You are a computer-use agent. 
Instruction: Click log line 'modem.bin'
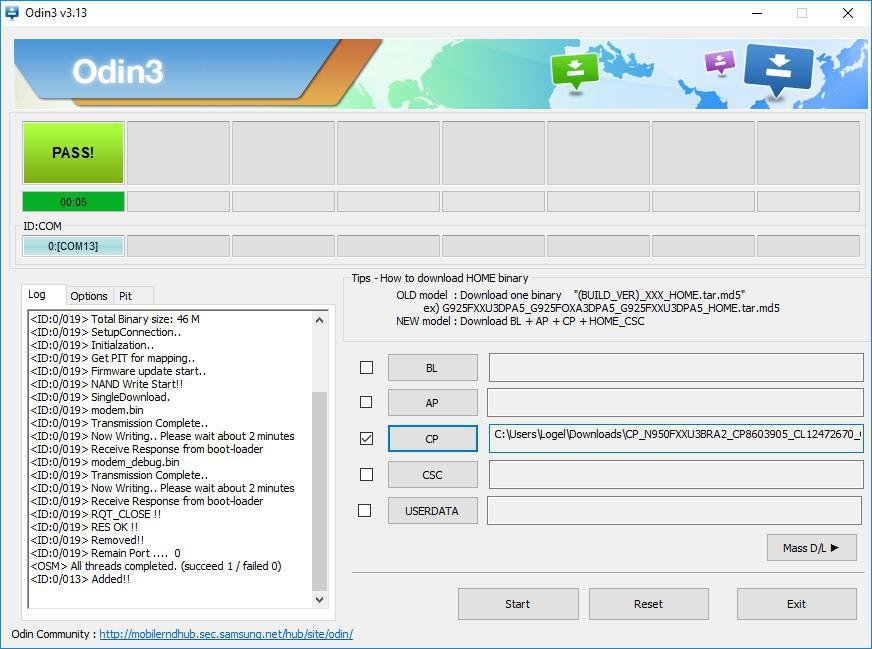point(87,410)
